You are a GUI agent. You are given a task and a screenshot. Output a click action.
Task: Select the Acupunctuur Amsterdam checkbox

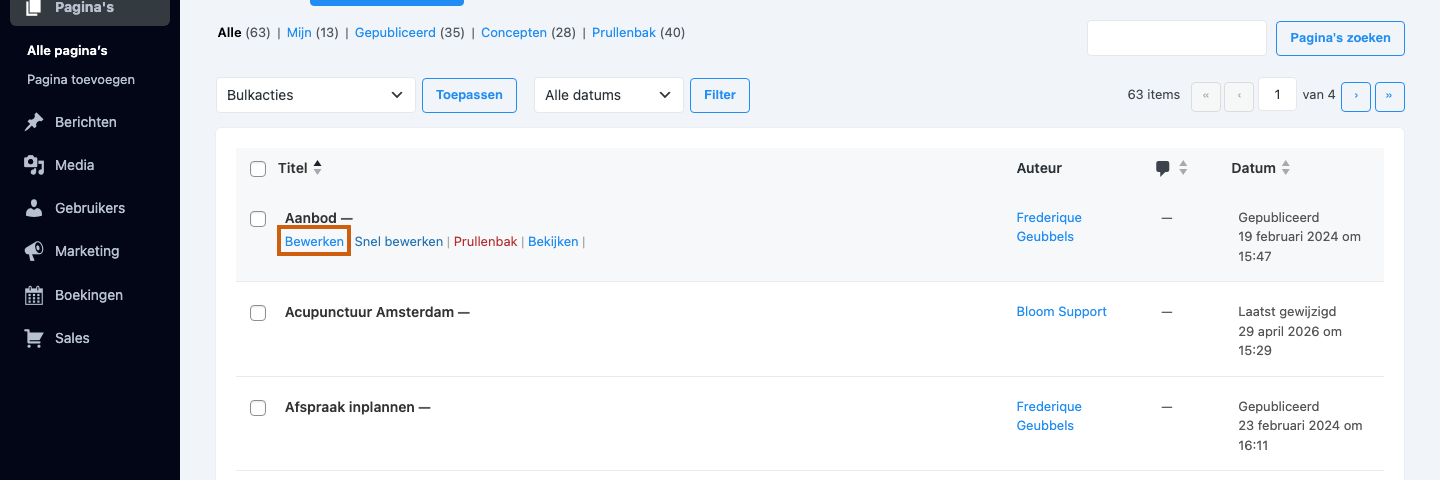click(x=258, y=313)
